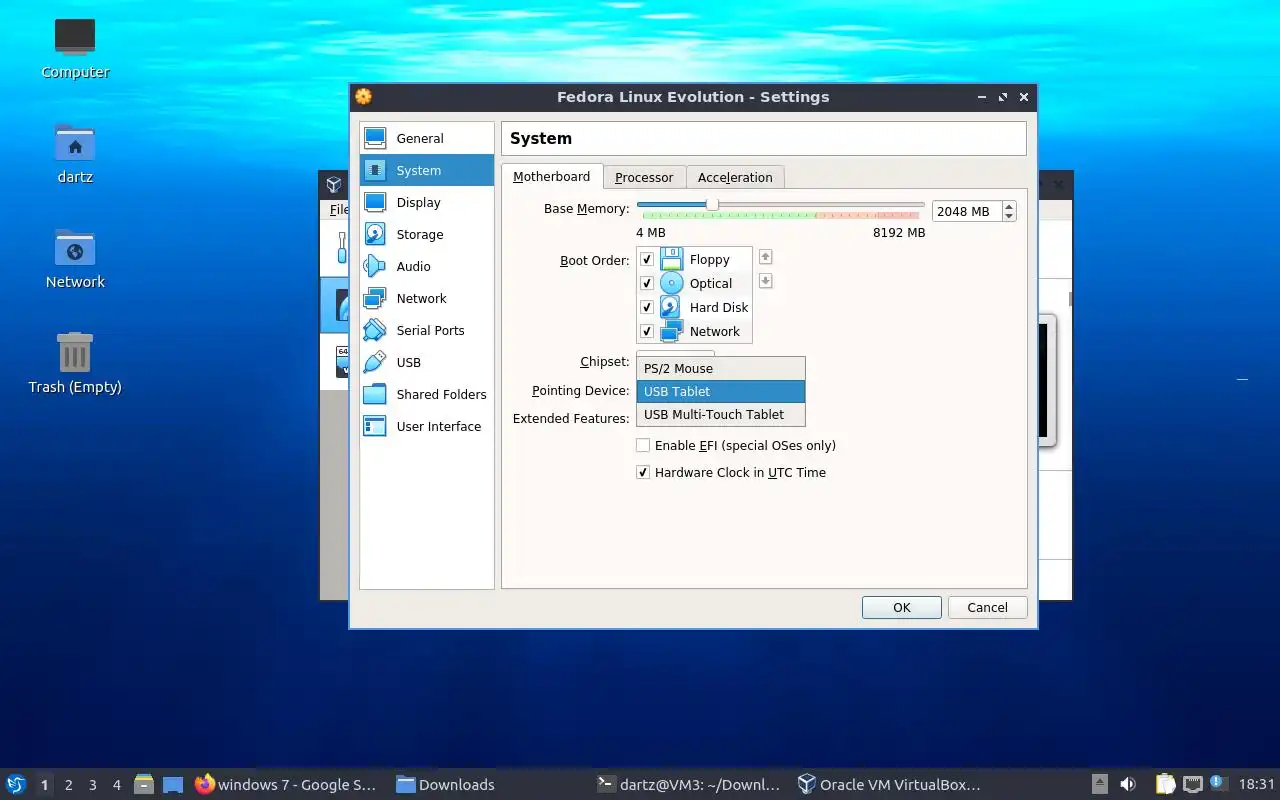1280x800 pixels.
Task: Toggle Hard Disk boot device checkbox
Action: click(647, 307)
